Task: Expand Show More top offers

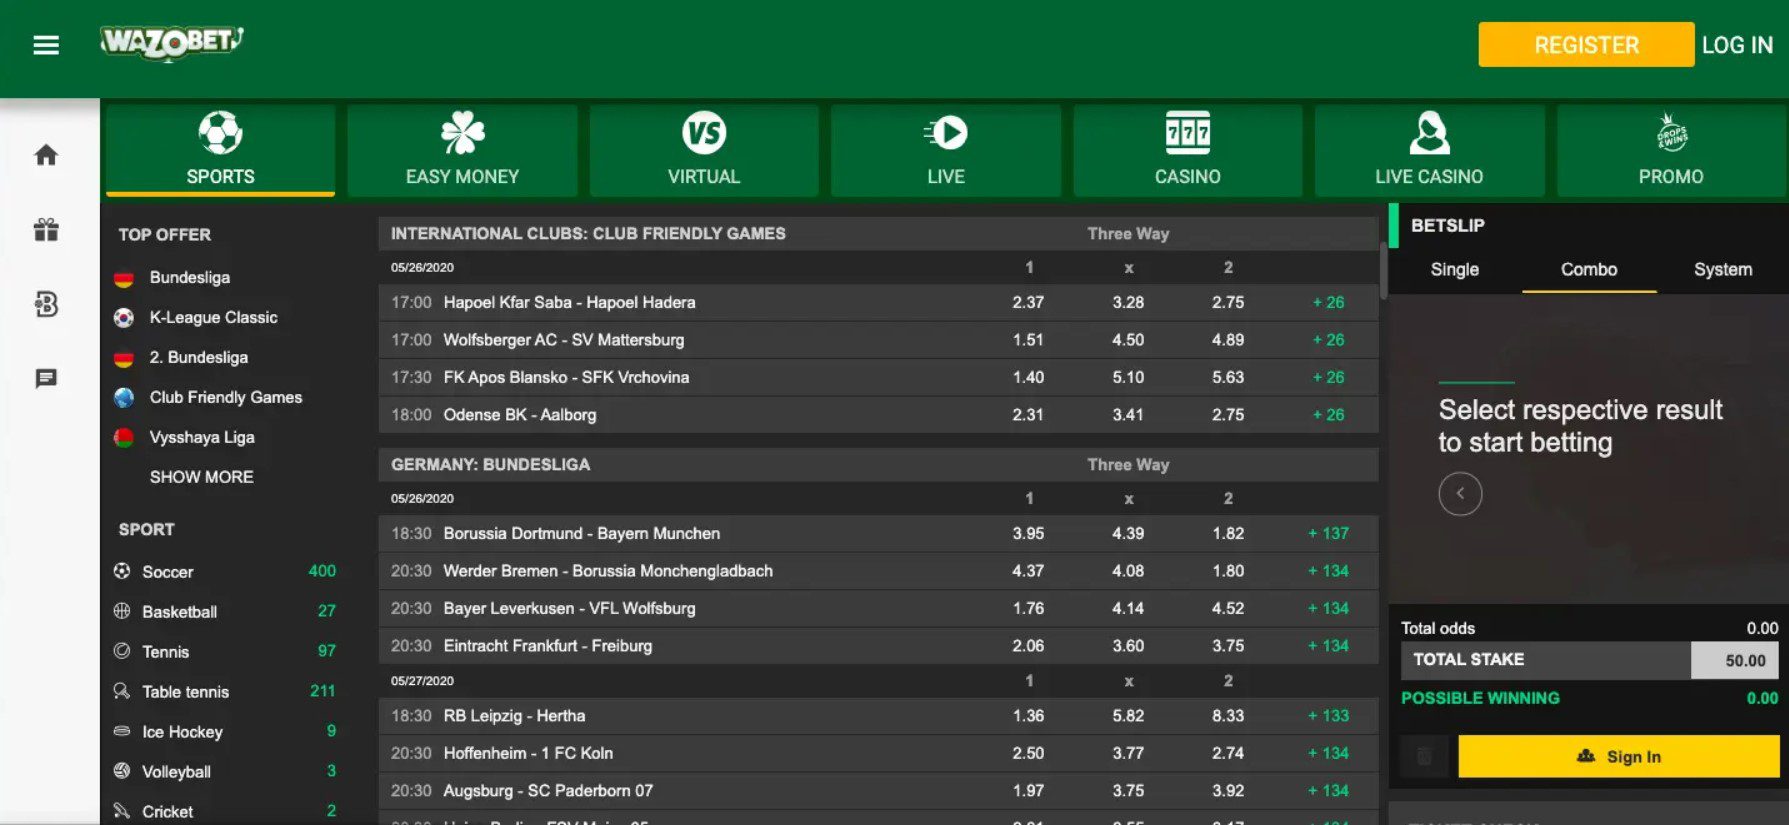Action: 201,478
